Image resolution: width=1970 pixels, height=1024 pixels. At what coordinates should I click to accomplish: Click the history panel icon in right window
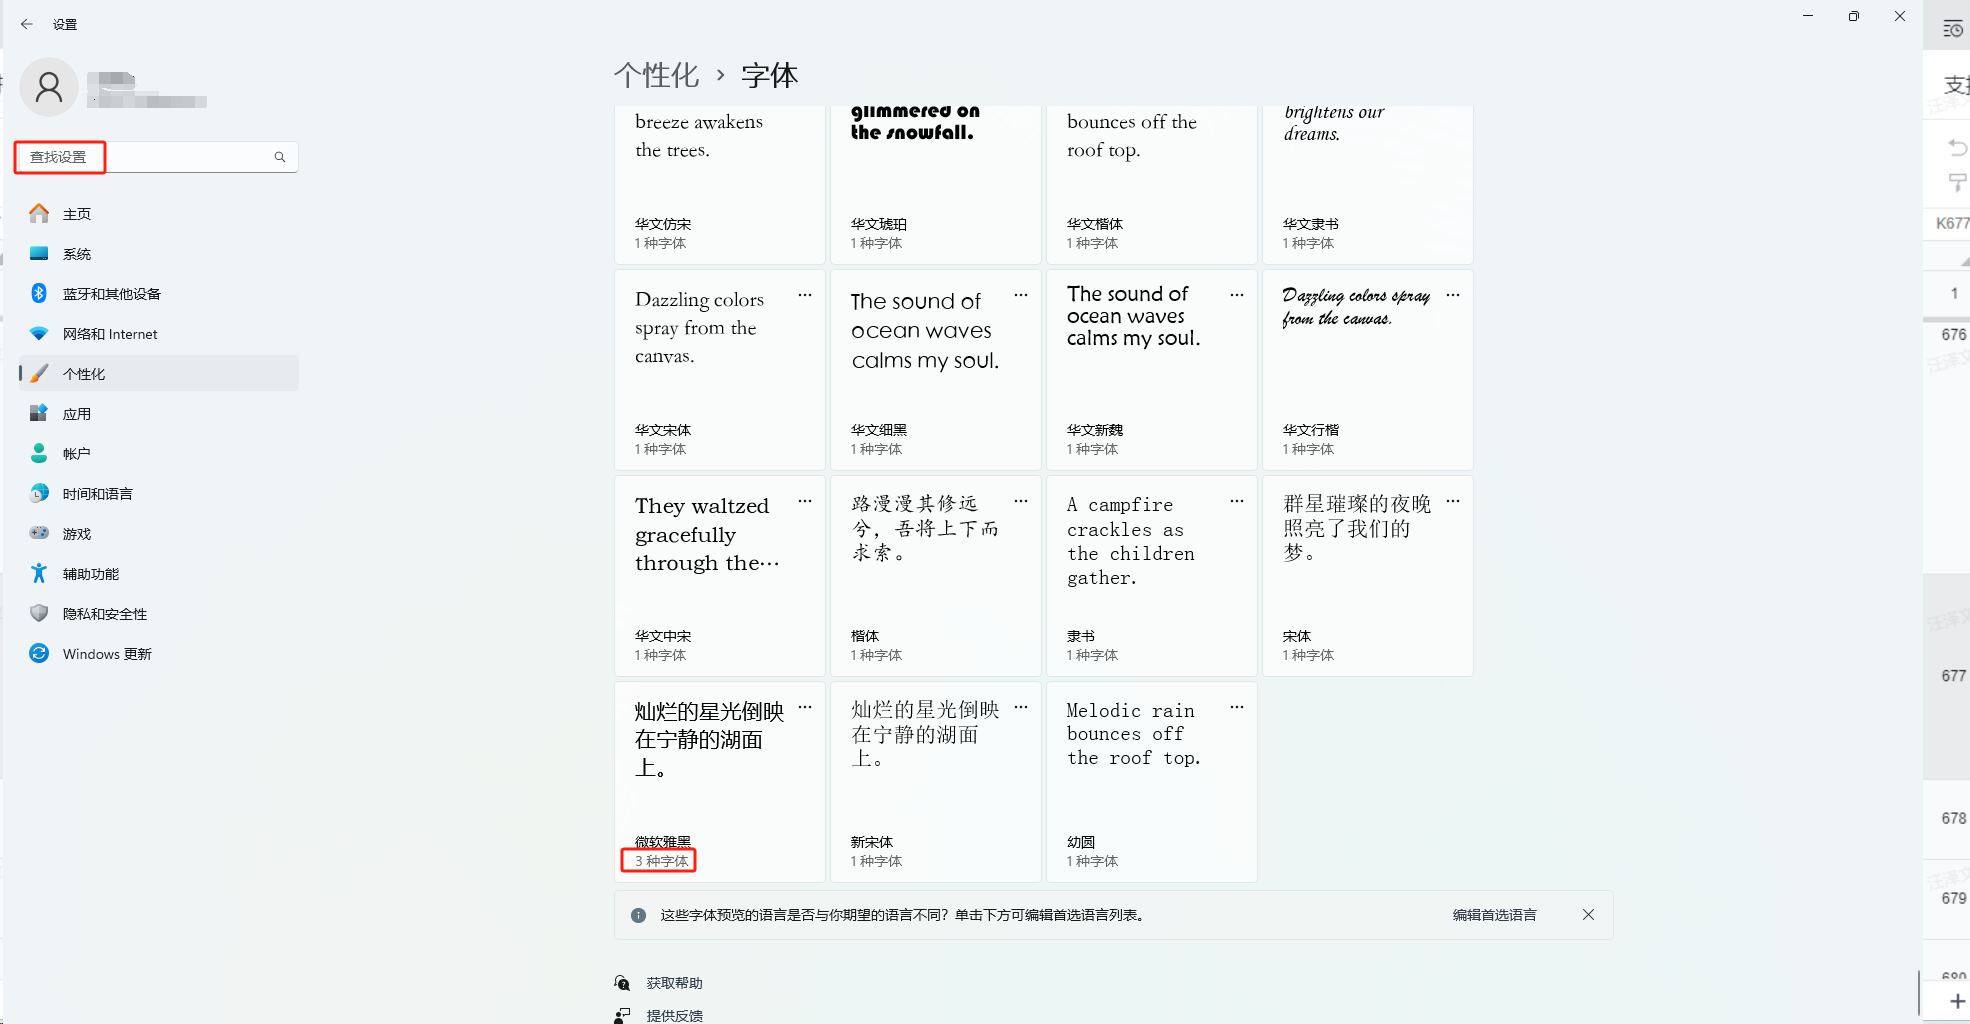(1953, 29)
